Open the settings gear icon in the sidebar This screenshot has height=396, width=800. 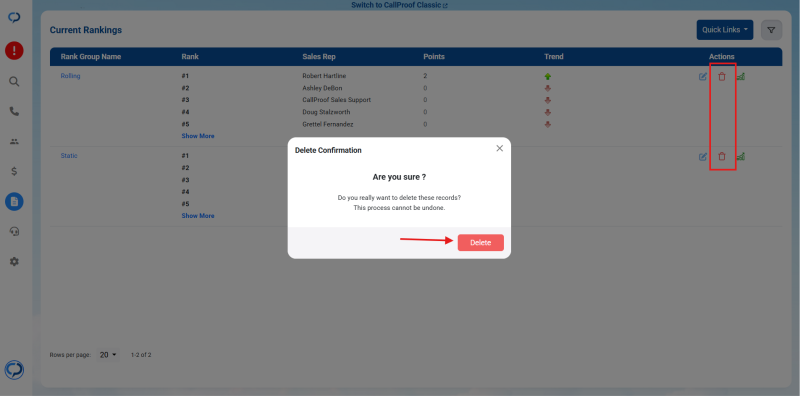(14, 261)
